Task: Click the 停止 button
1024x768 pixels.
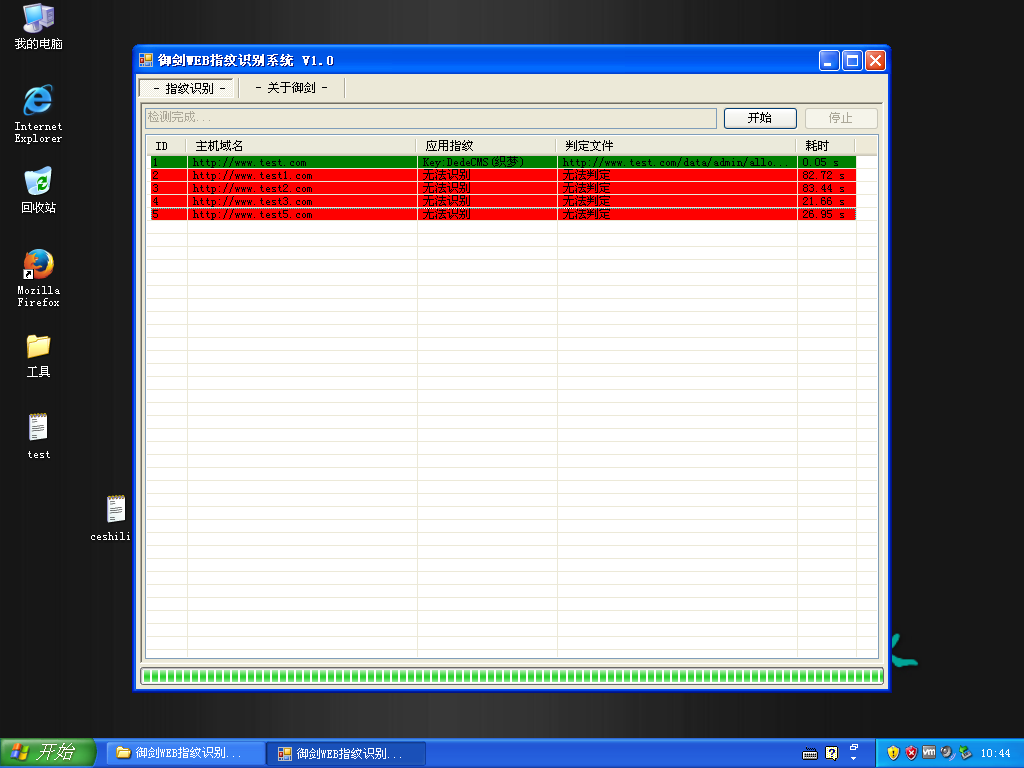Action: click(x=841, y=118)
